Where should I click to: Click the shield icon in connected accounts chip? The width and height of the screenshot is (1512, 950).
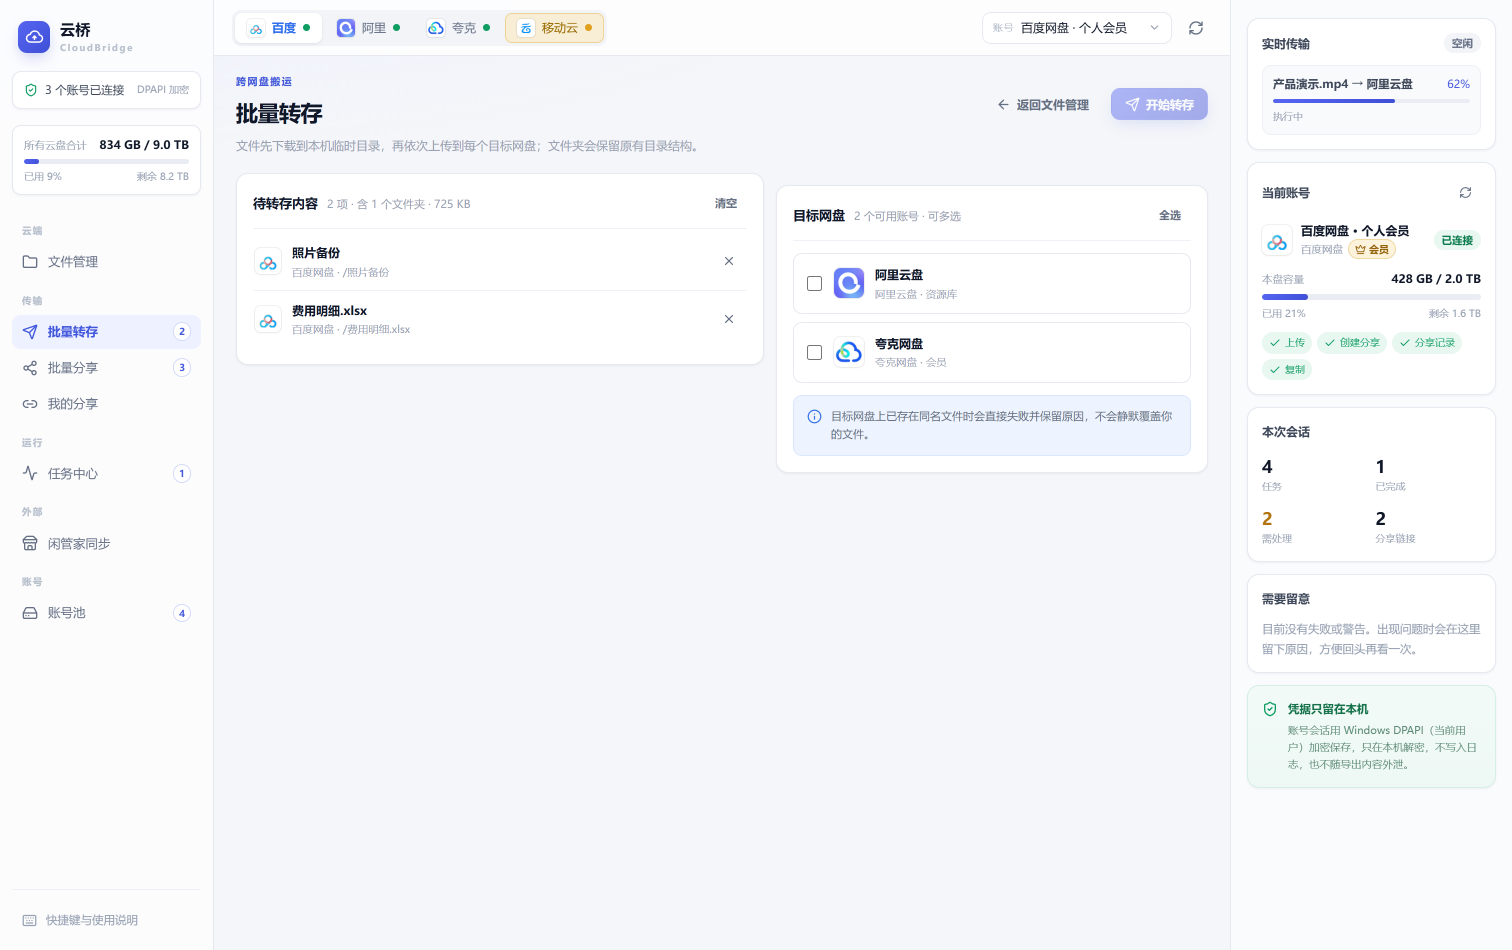[31, 90]
